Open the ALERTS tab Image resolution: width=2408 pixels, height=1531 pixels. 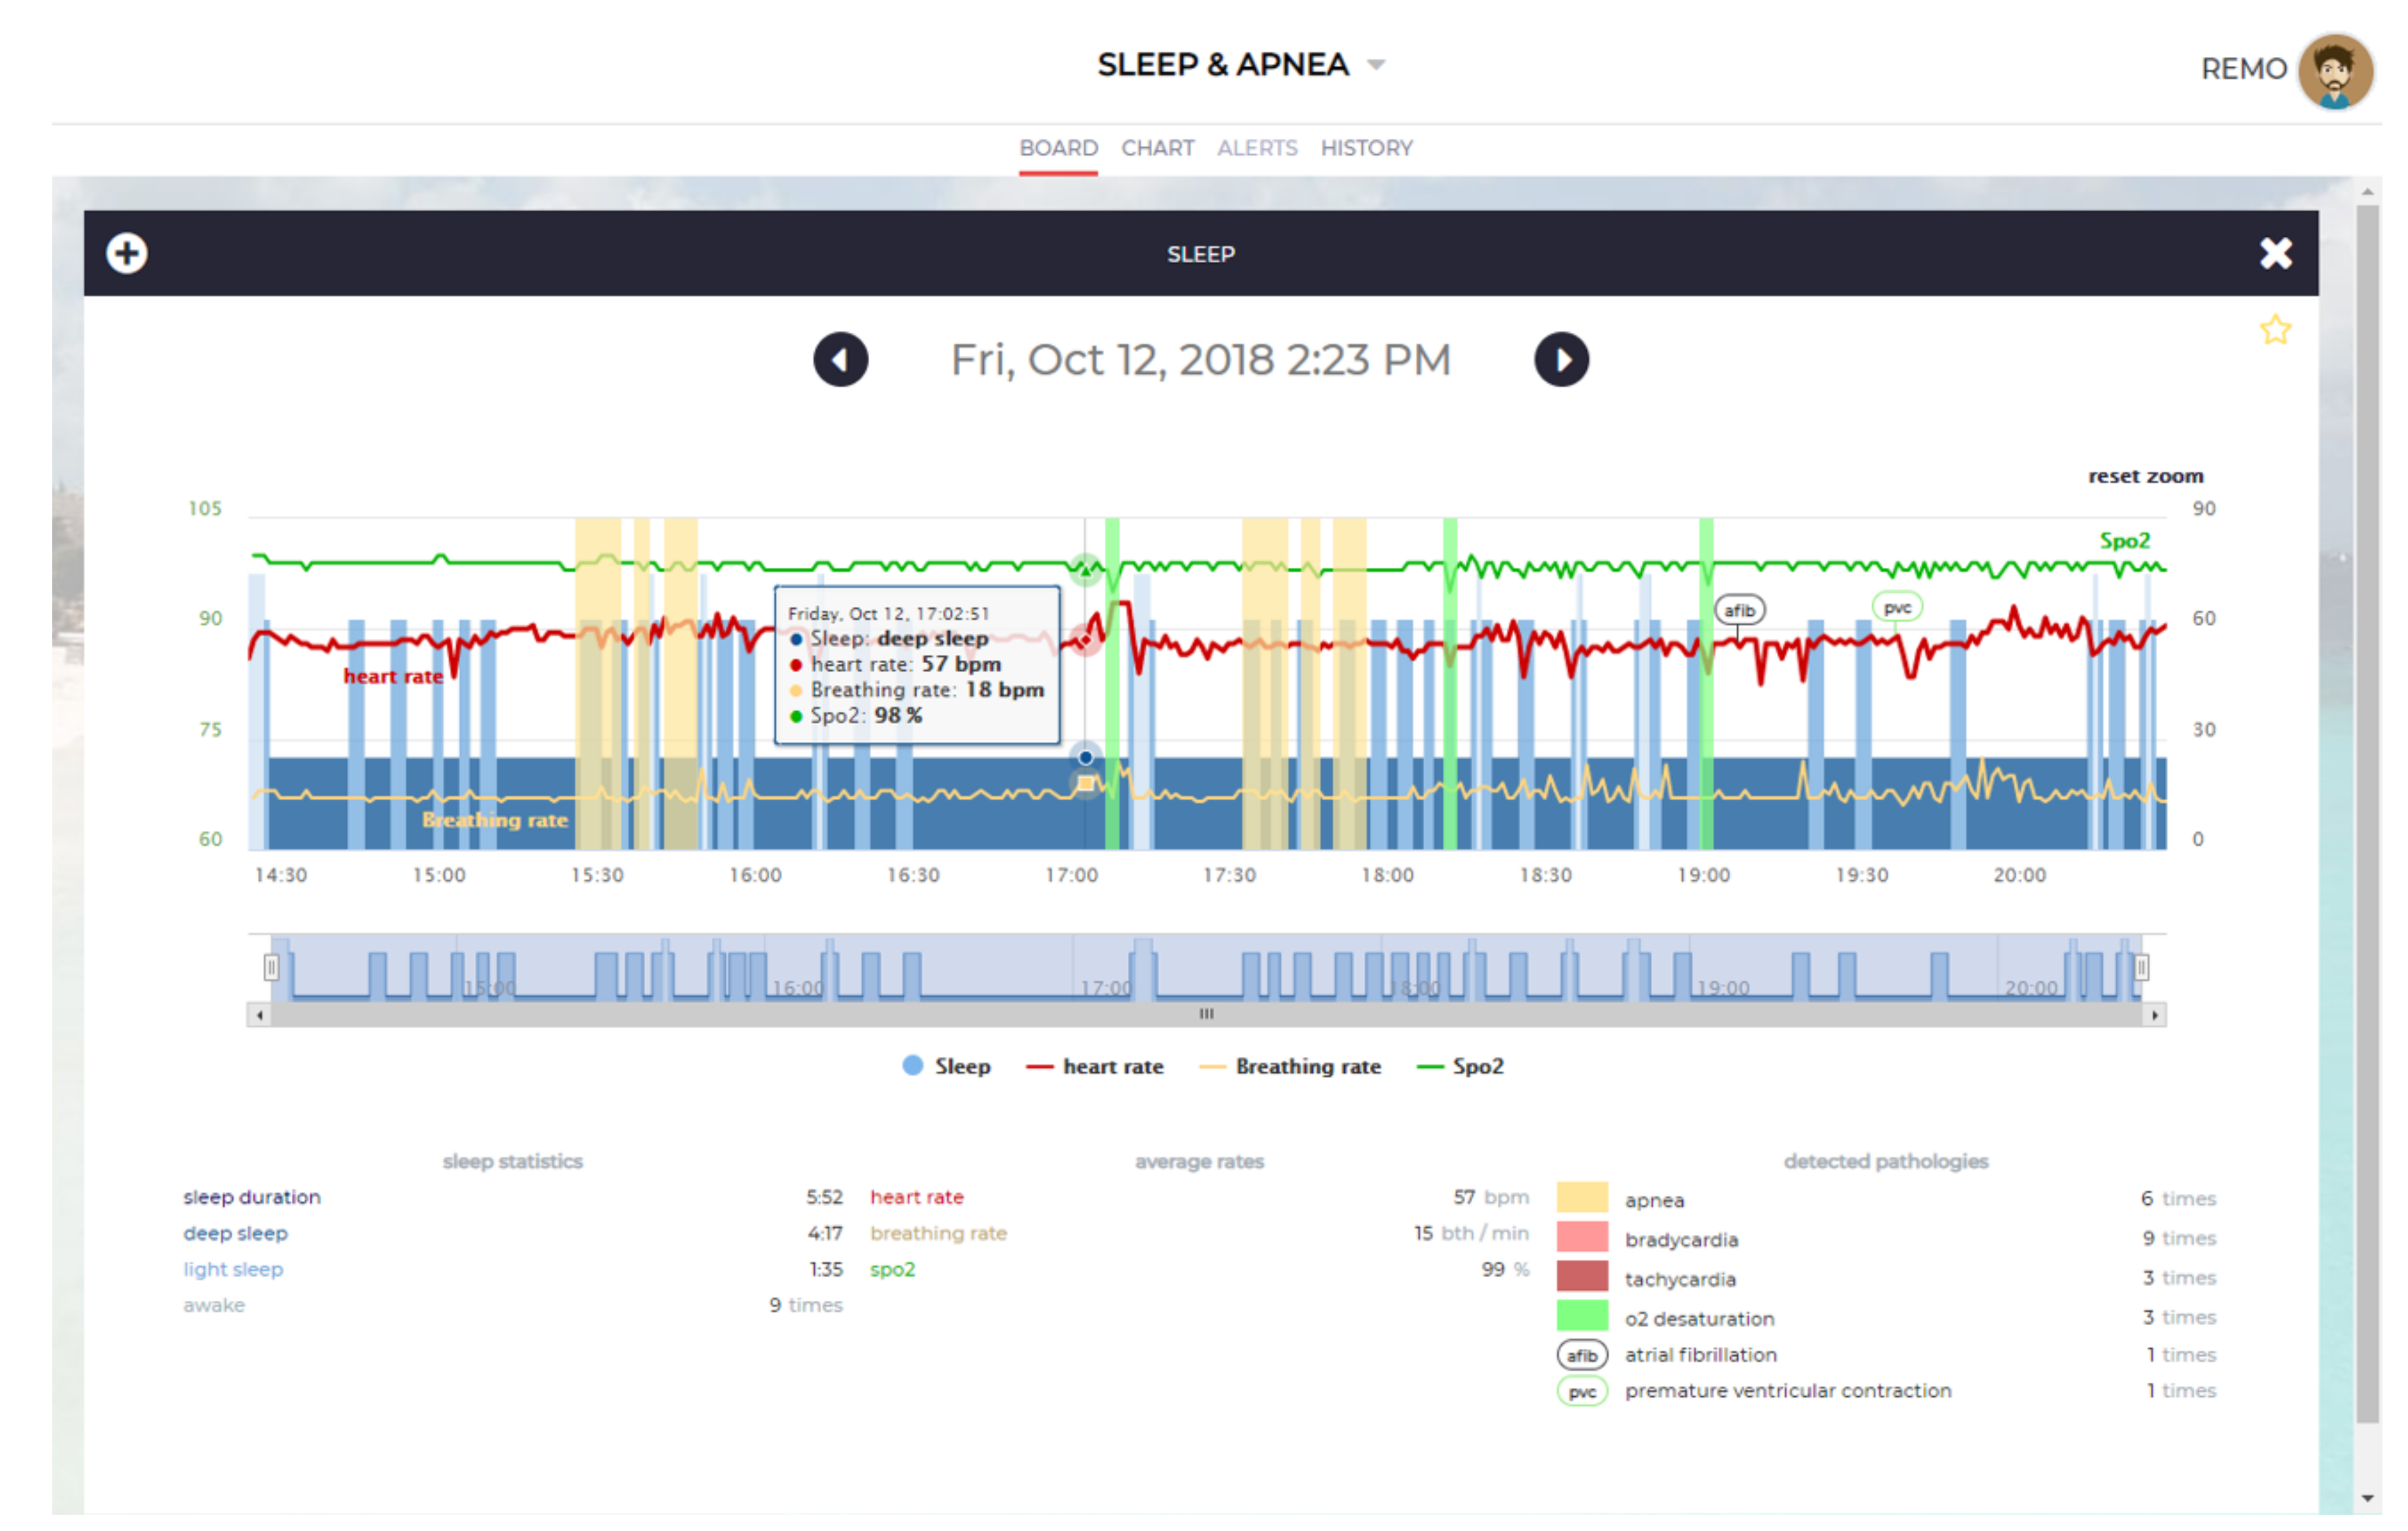(x=1257, y=148)
